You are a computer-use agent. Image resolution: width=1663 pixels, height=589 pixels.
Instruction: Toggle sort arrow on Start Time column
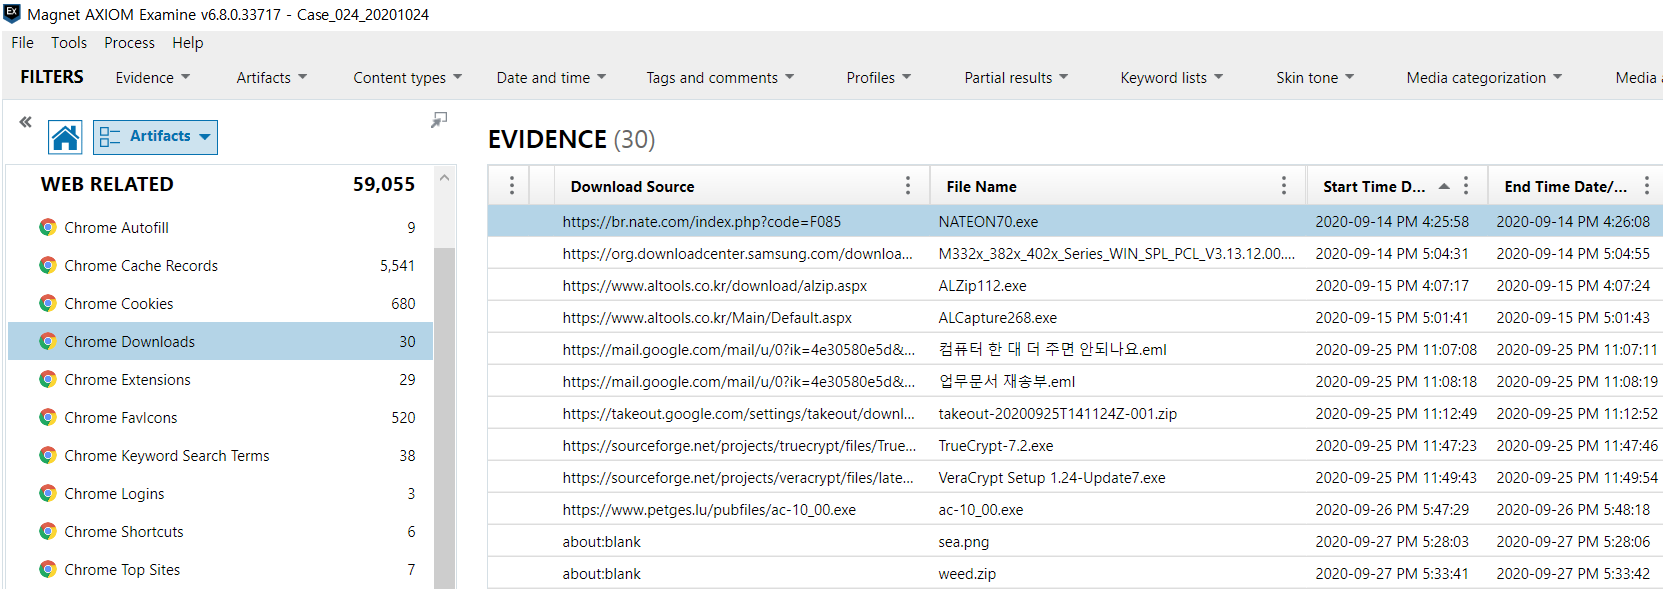coord(1444,186)
